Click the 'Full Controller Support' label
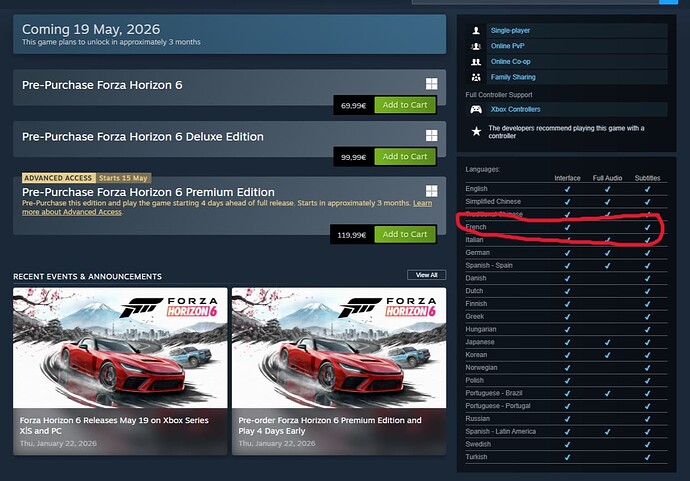 coord(499,95)
